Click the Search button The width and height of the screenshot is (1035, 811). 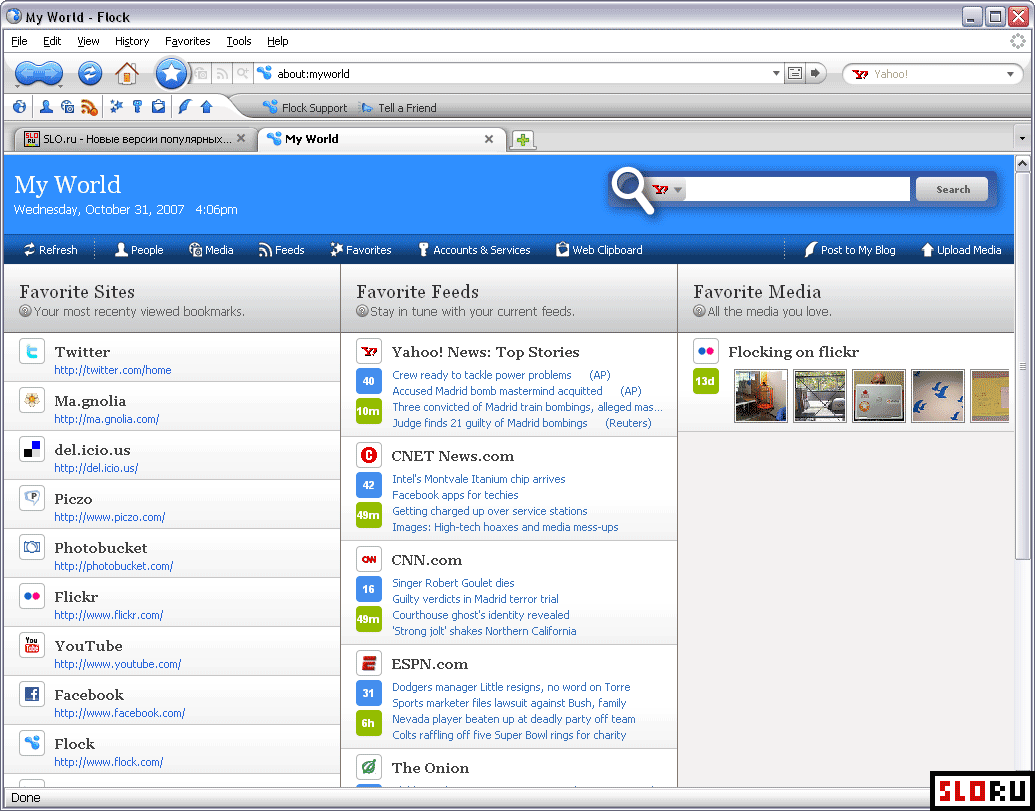coord(952,189)
